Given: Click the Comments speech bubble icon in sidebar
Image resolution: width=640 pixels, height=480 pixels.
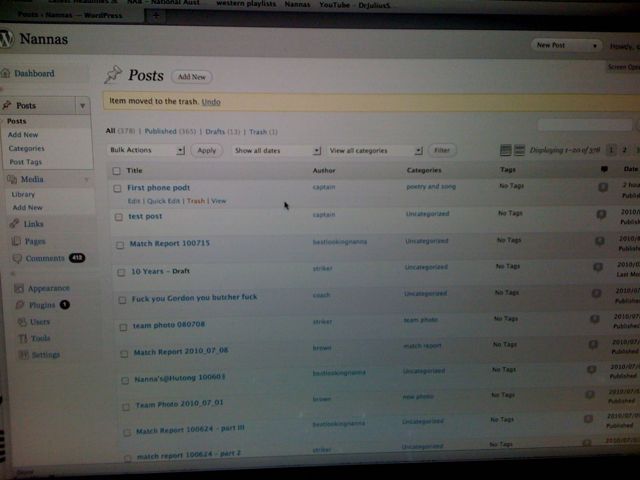Looking at the screenshot, I should click(x=15, y=258).
